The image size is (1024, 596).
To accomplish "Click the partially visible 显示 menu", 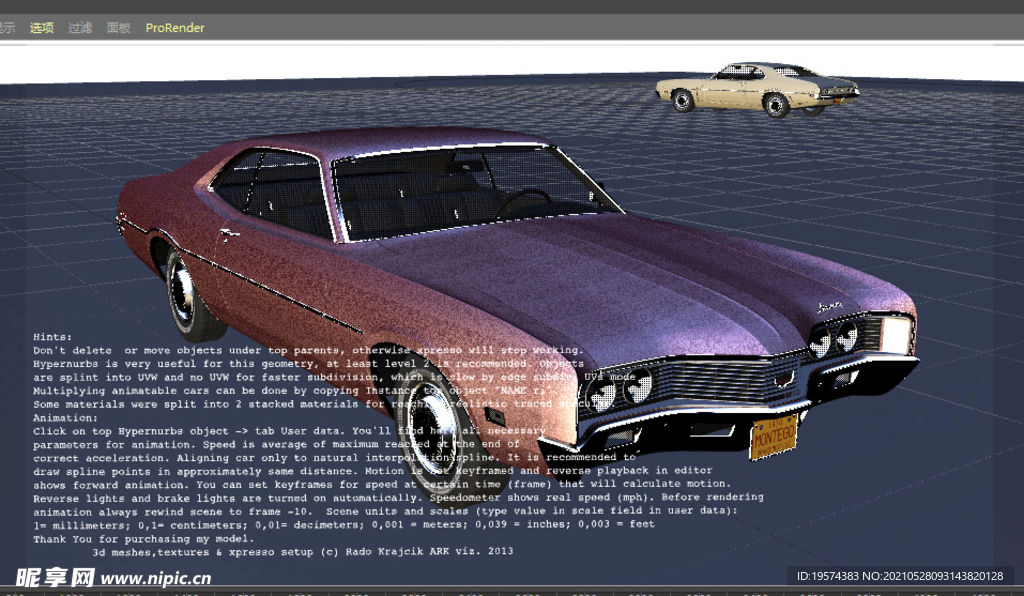I will pos(7,28).
